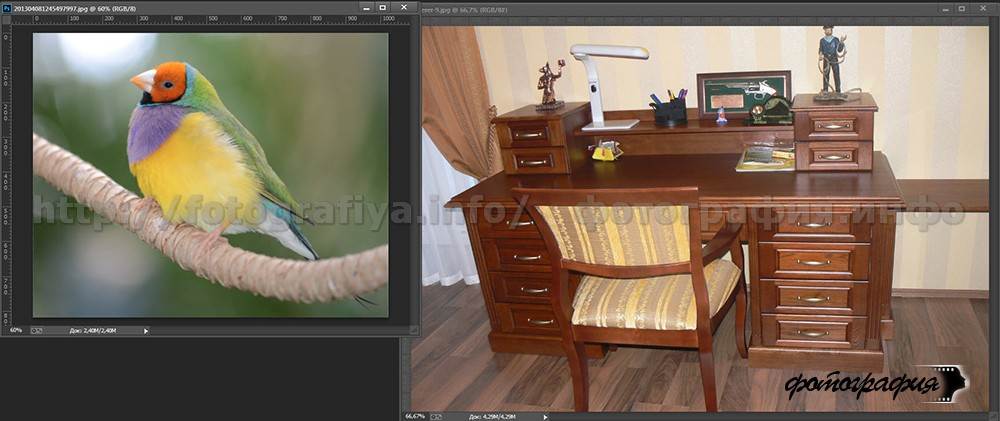Maximize the bird image document window

[382, 7]
